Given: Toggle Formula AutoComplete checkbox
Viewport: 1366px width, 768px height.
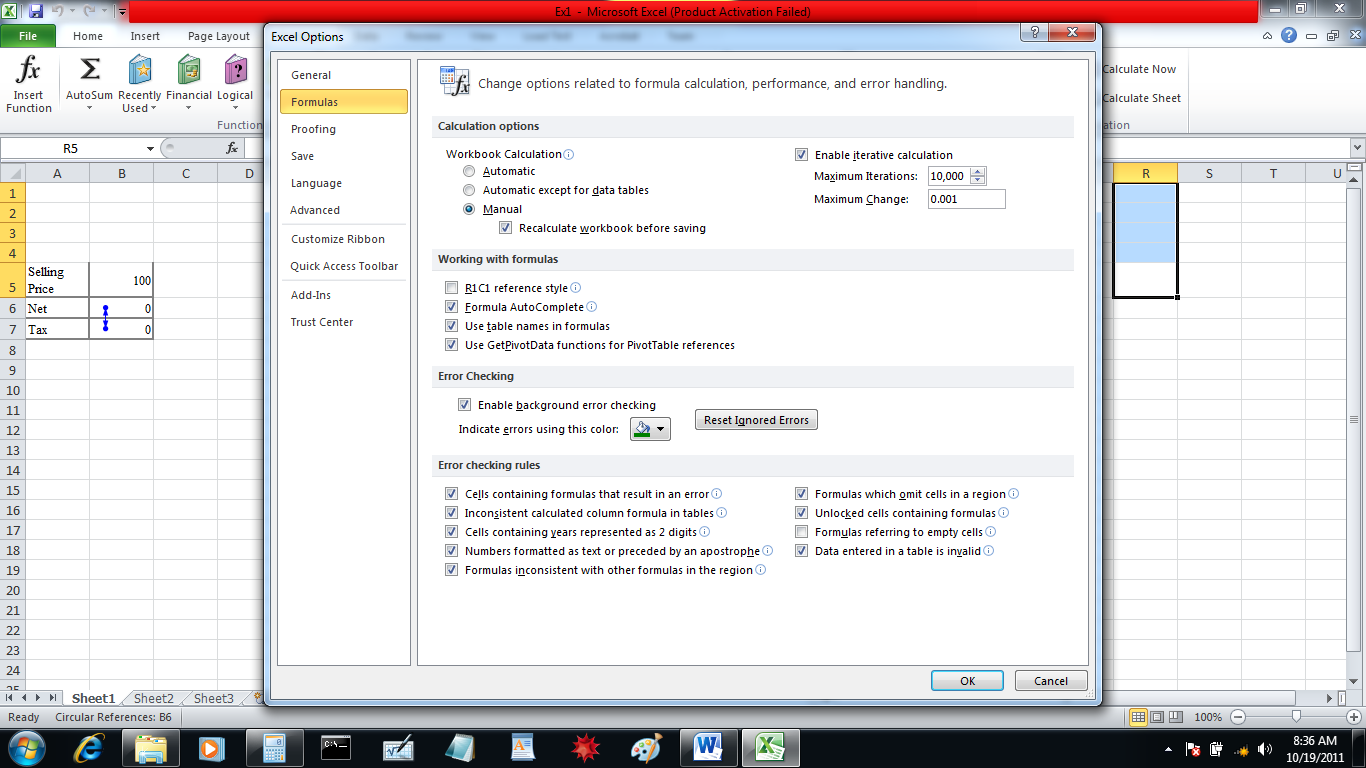Looking at the screenshot, I should (451, 307).
